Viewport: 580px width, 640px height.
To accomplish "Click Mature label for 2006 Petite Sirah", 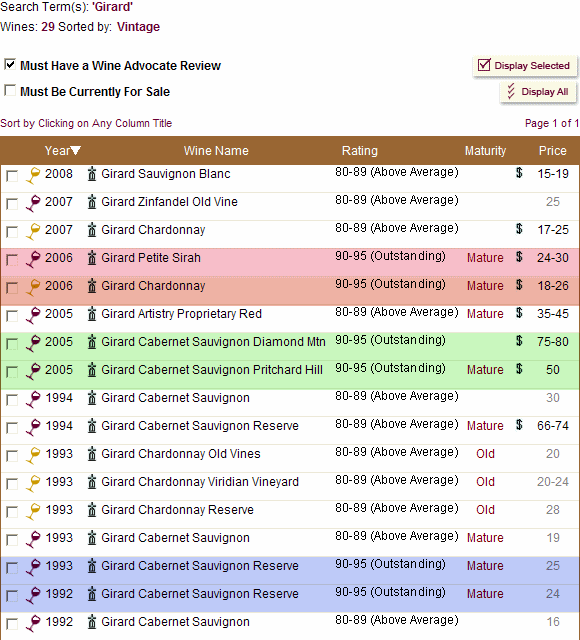I will tap(485, 258).
